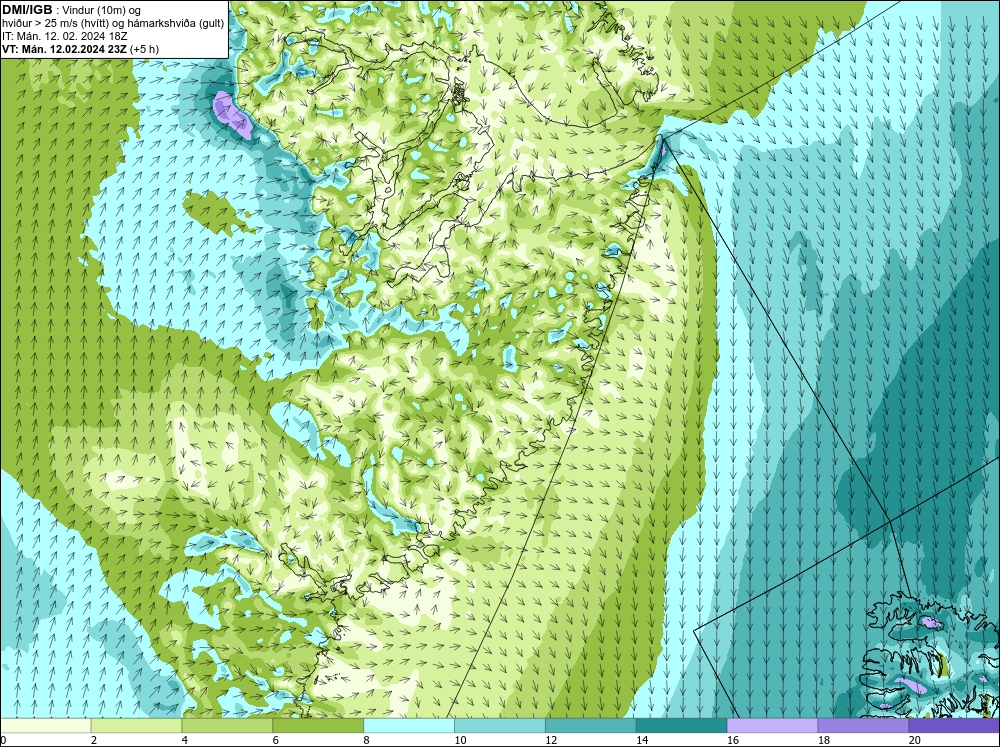Viewport: 1000px width, 747px height.
Task: Click the legend label '20'
Action: 915,740
